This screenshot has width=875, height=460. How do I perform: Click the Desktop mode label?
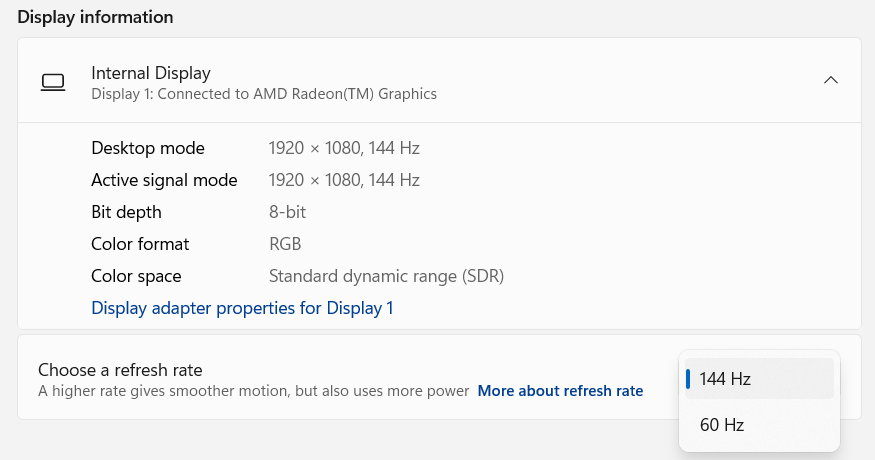[x=148, y=148]
